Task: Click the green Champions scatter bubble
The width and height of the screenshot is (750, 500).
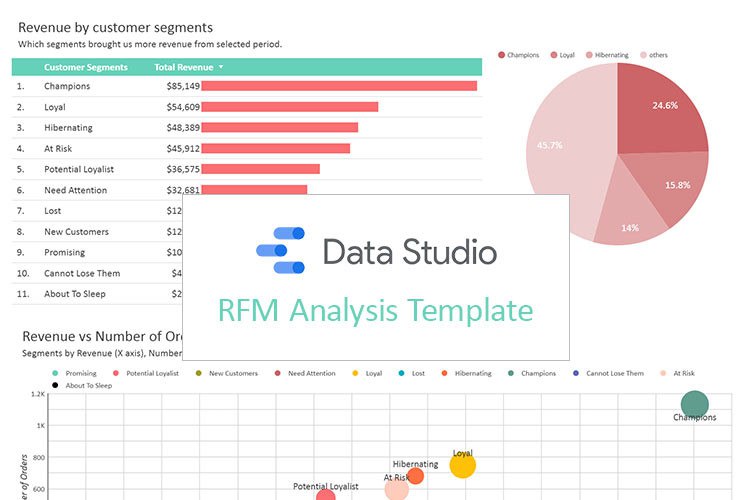Action: tap(695, 404)
